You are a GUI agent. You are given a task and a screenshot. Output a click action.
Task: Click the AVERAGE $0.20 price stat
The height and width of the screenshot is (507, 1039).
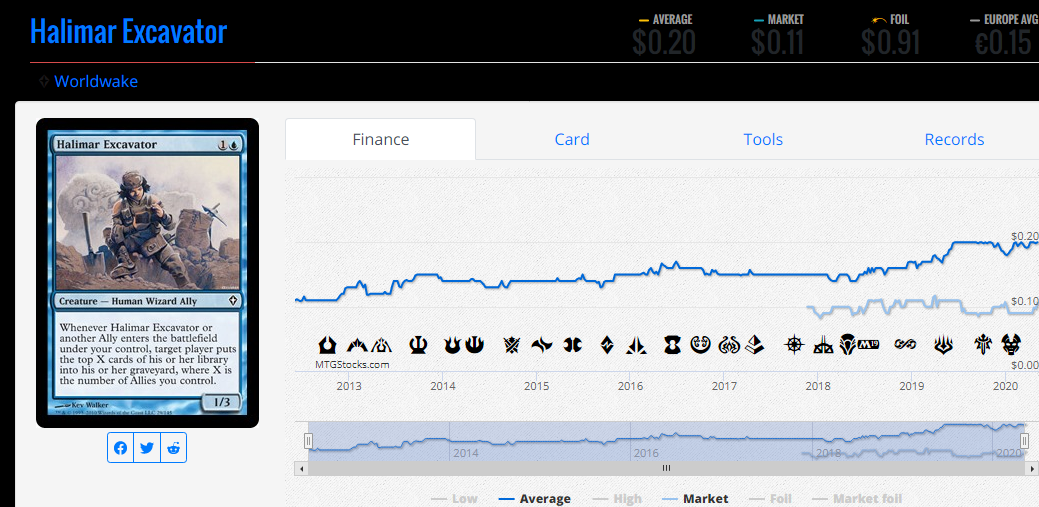click(x=664, y=33)
